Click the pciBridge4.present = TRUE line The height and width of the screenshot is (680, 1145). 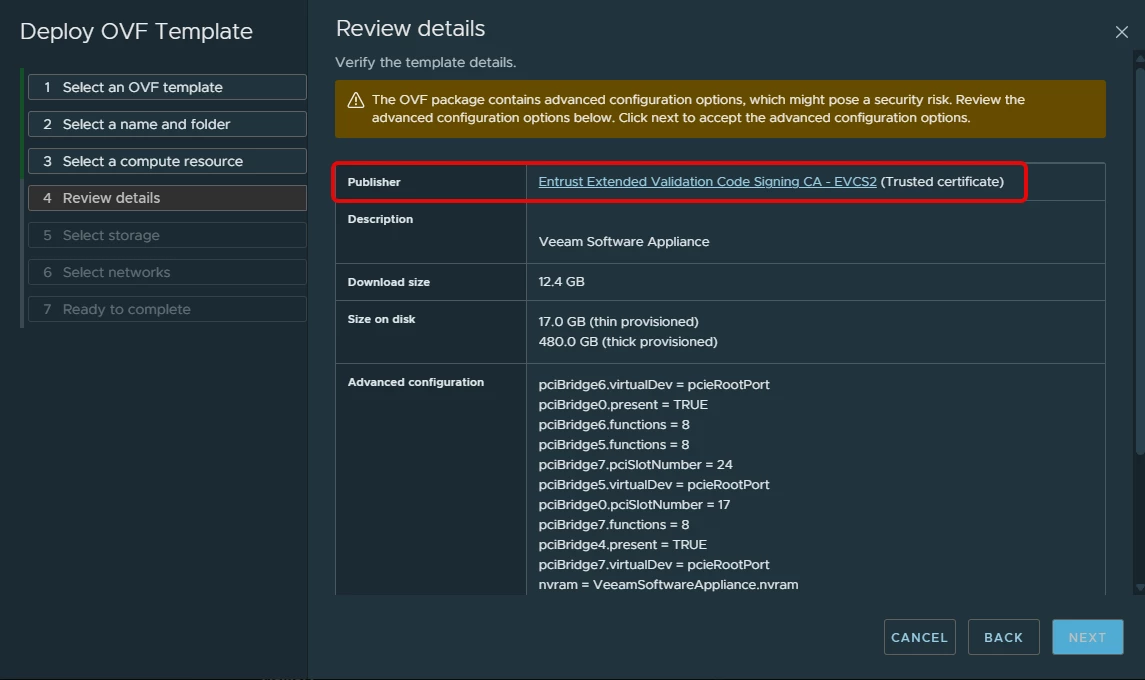[x=623, y=545]
